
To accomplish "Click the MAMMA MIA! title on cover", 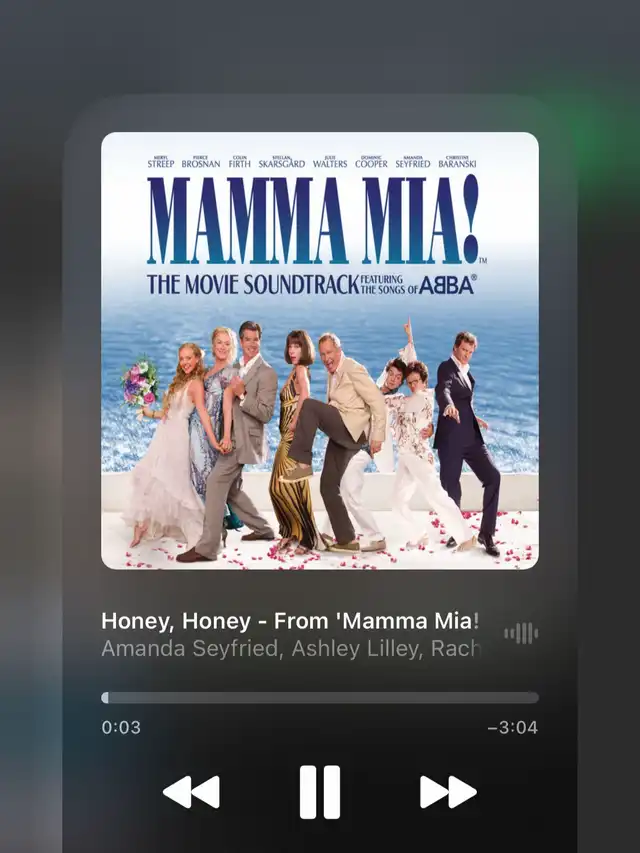I will coord(313,219).
